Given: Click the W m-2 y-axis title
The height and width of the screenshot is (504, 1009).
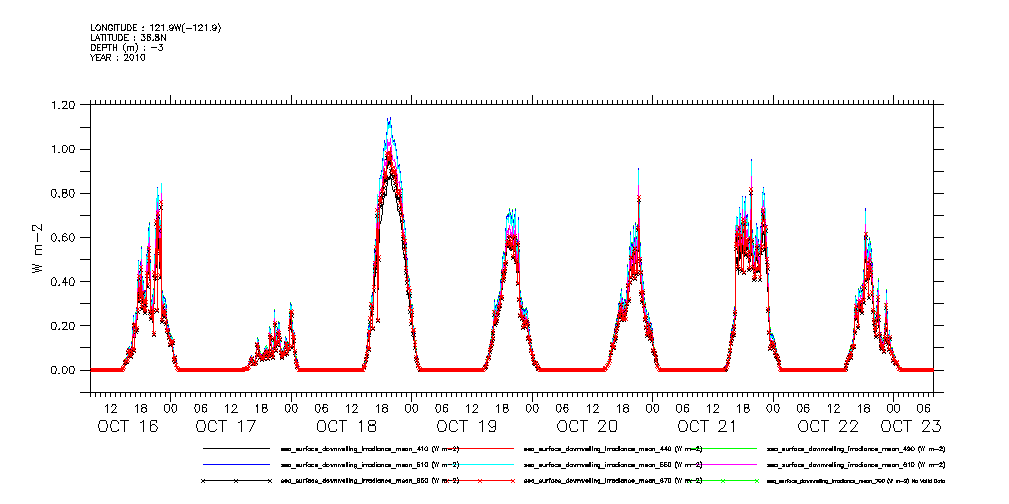Looking at the screenshot, I should click(x=39, y=248).
